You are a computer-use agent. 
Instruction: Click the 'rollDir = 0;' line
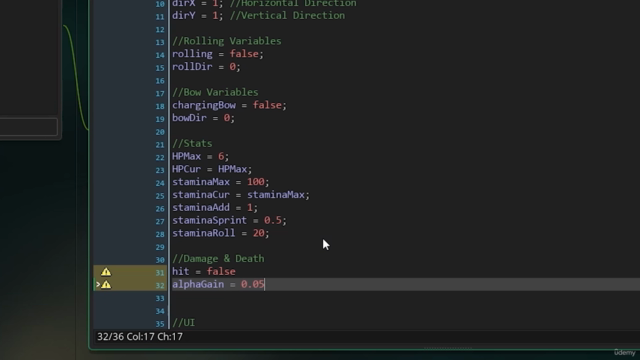pyautogui.click(x=207, y=67)
